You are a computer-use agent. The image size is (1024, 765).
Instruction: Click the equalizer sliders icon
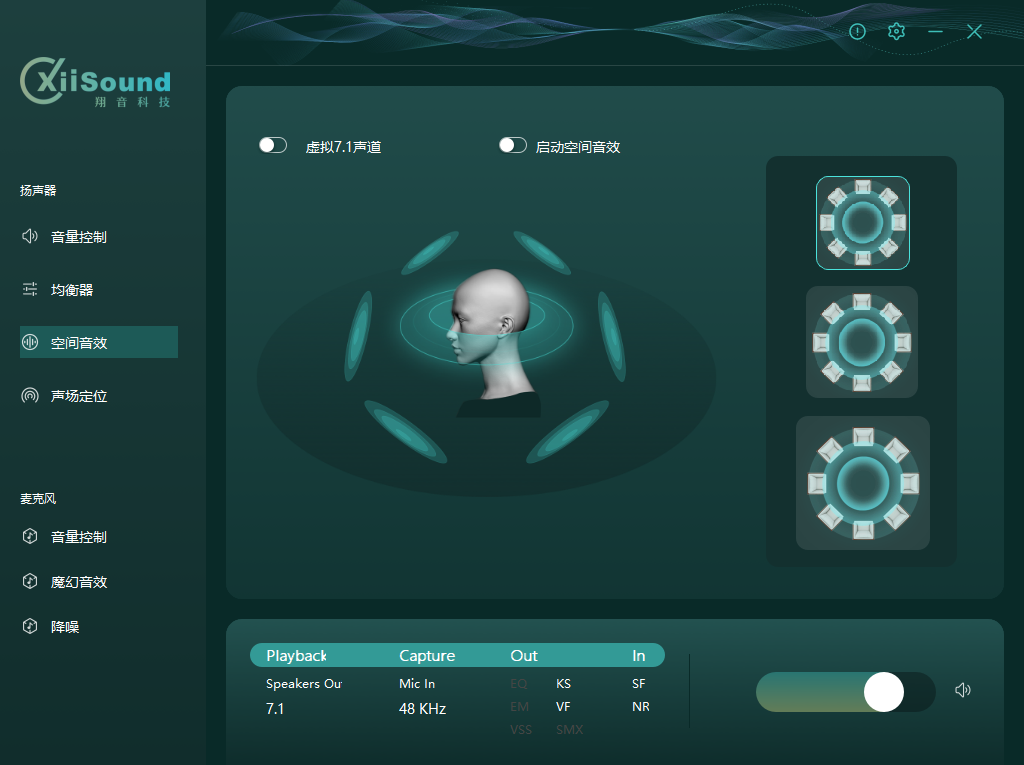pos(30,290)
